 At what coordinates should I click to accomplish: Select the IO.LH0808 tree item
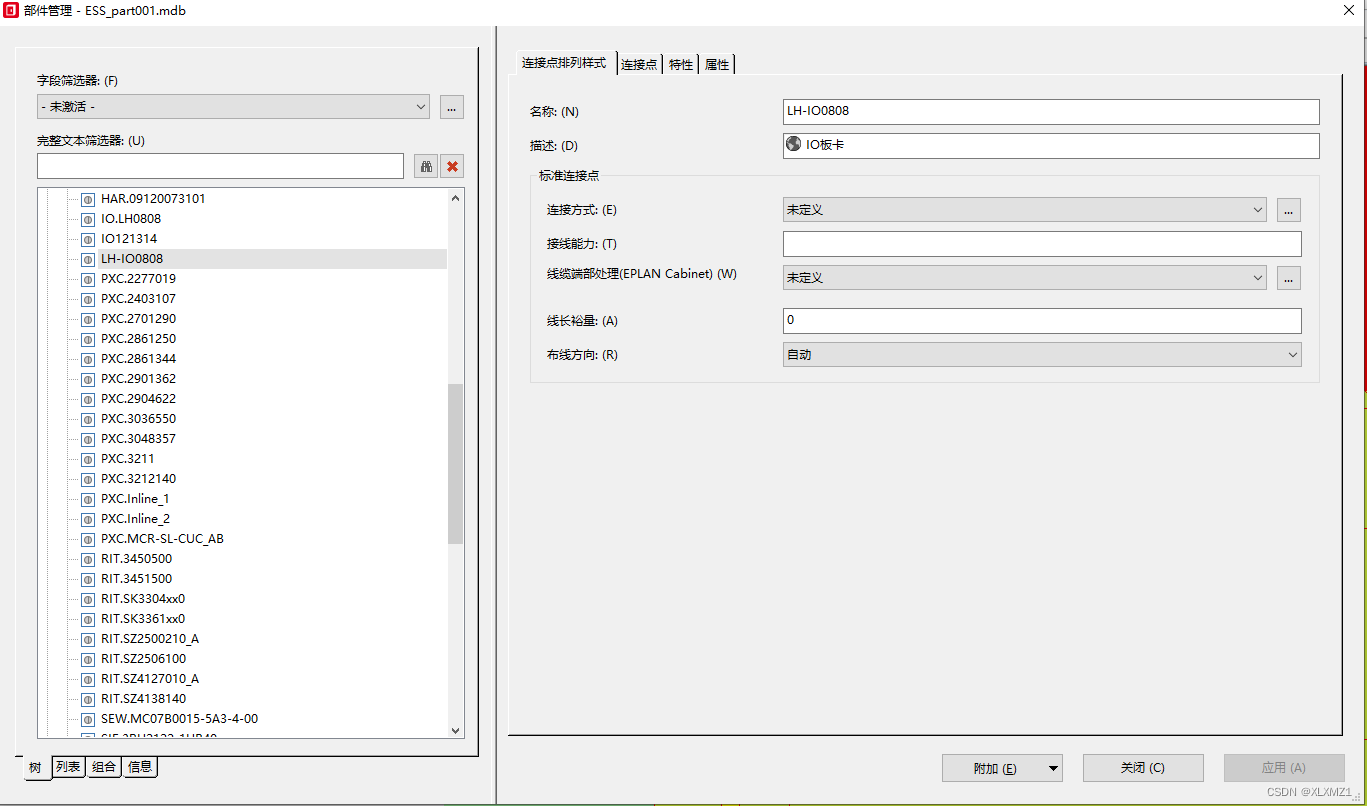point(131,219)
